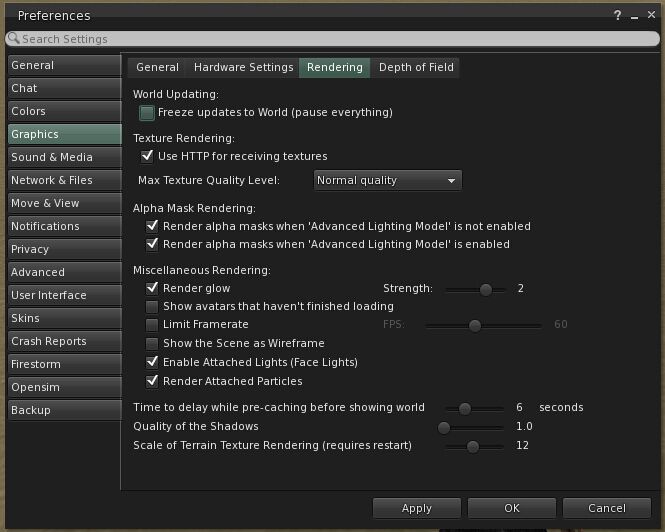The height and width of the screenshot is (532, 665).
Task: Click the Apply button
Action: click(x=416, y=508)
